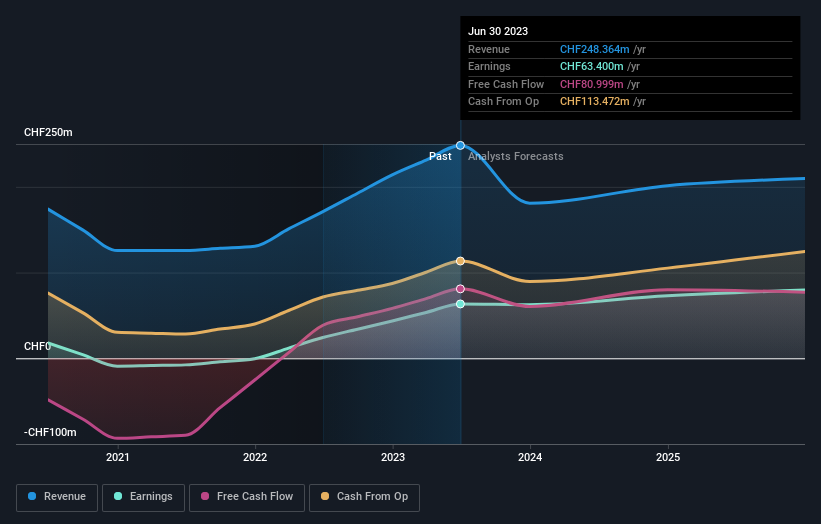
Task: Click the blue Revenue data point marker
Action: [x=460, y=146]
